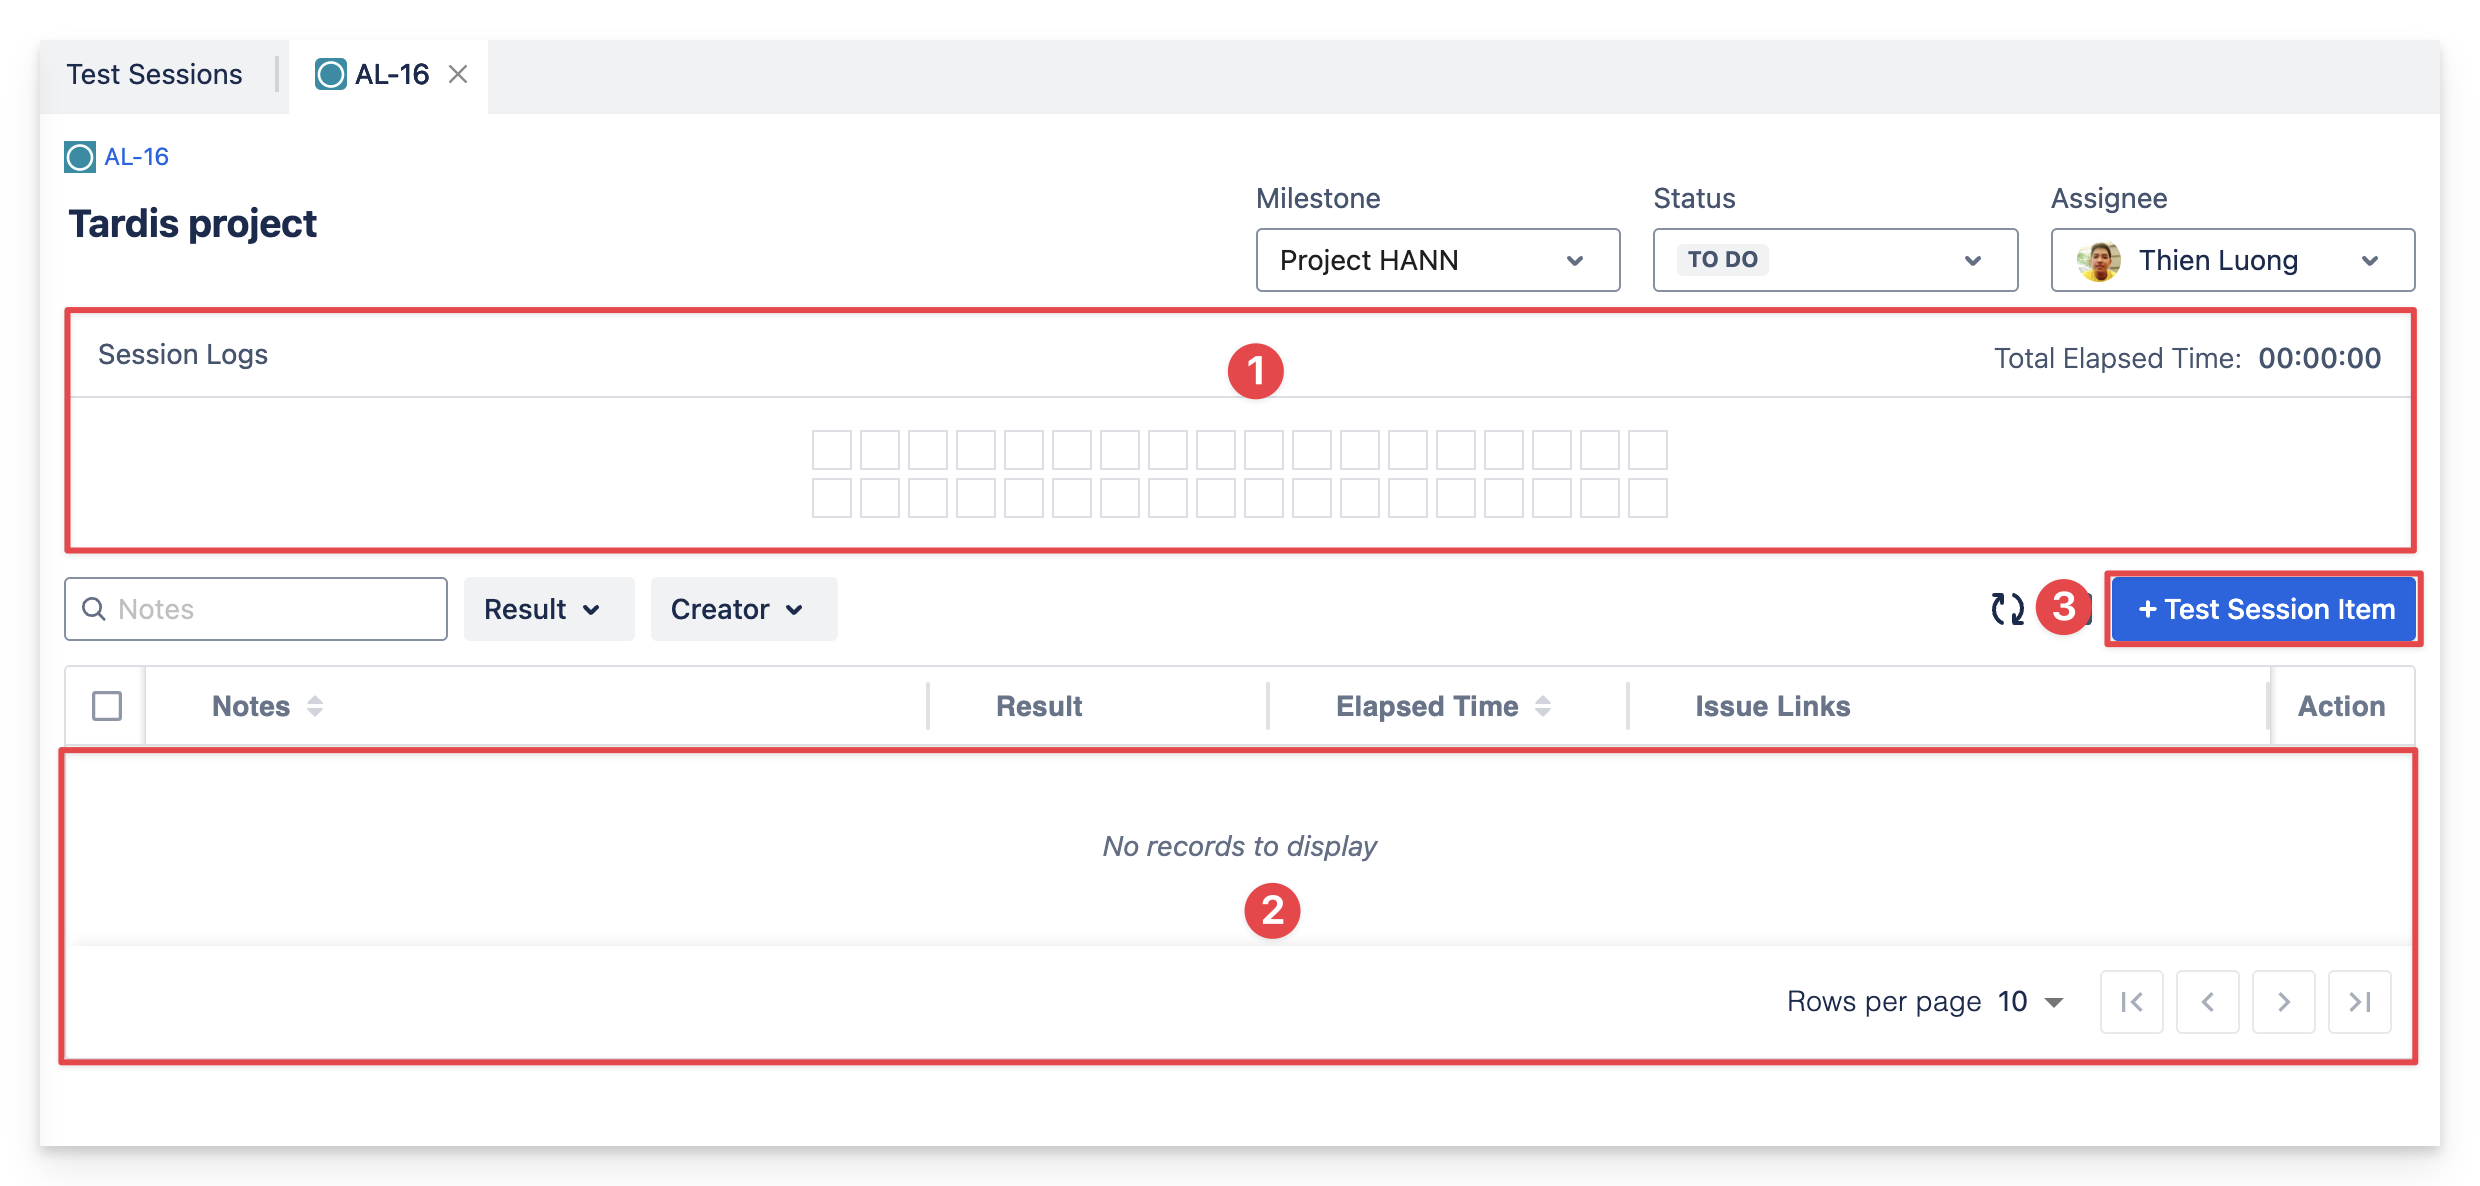This screenshot has height=1186, width=2480.
Task: Close the AL-16 tab
Action: pos(458,74)
